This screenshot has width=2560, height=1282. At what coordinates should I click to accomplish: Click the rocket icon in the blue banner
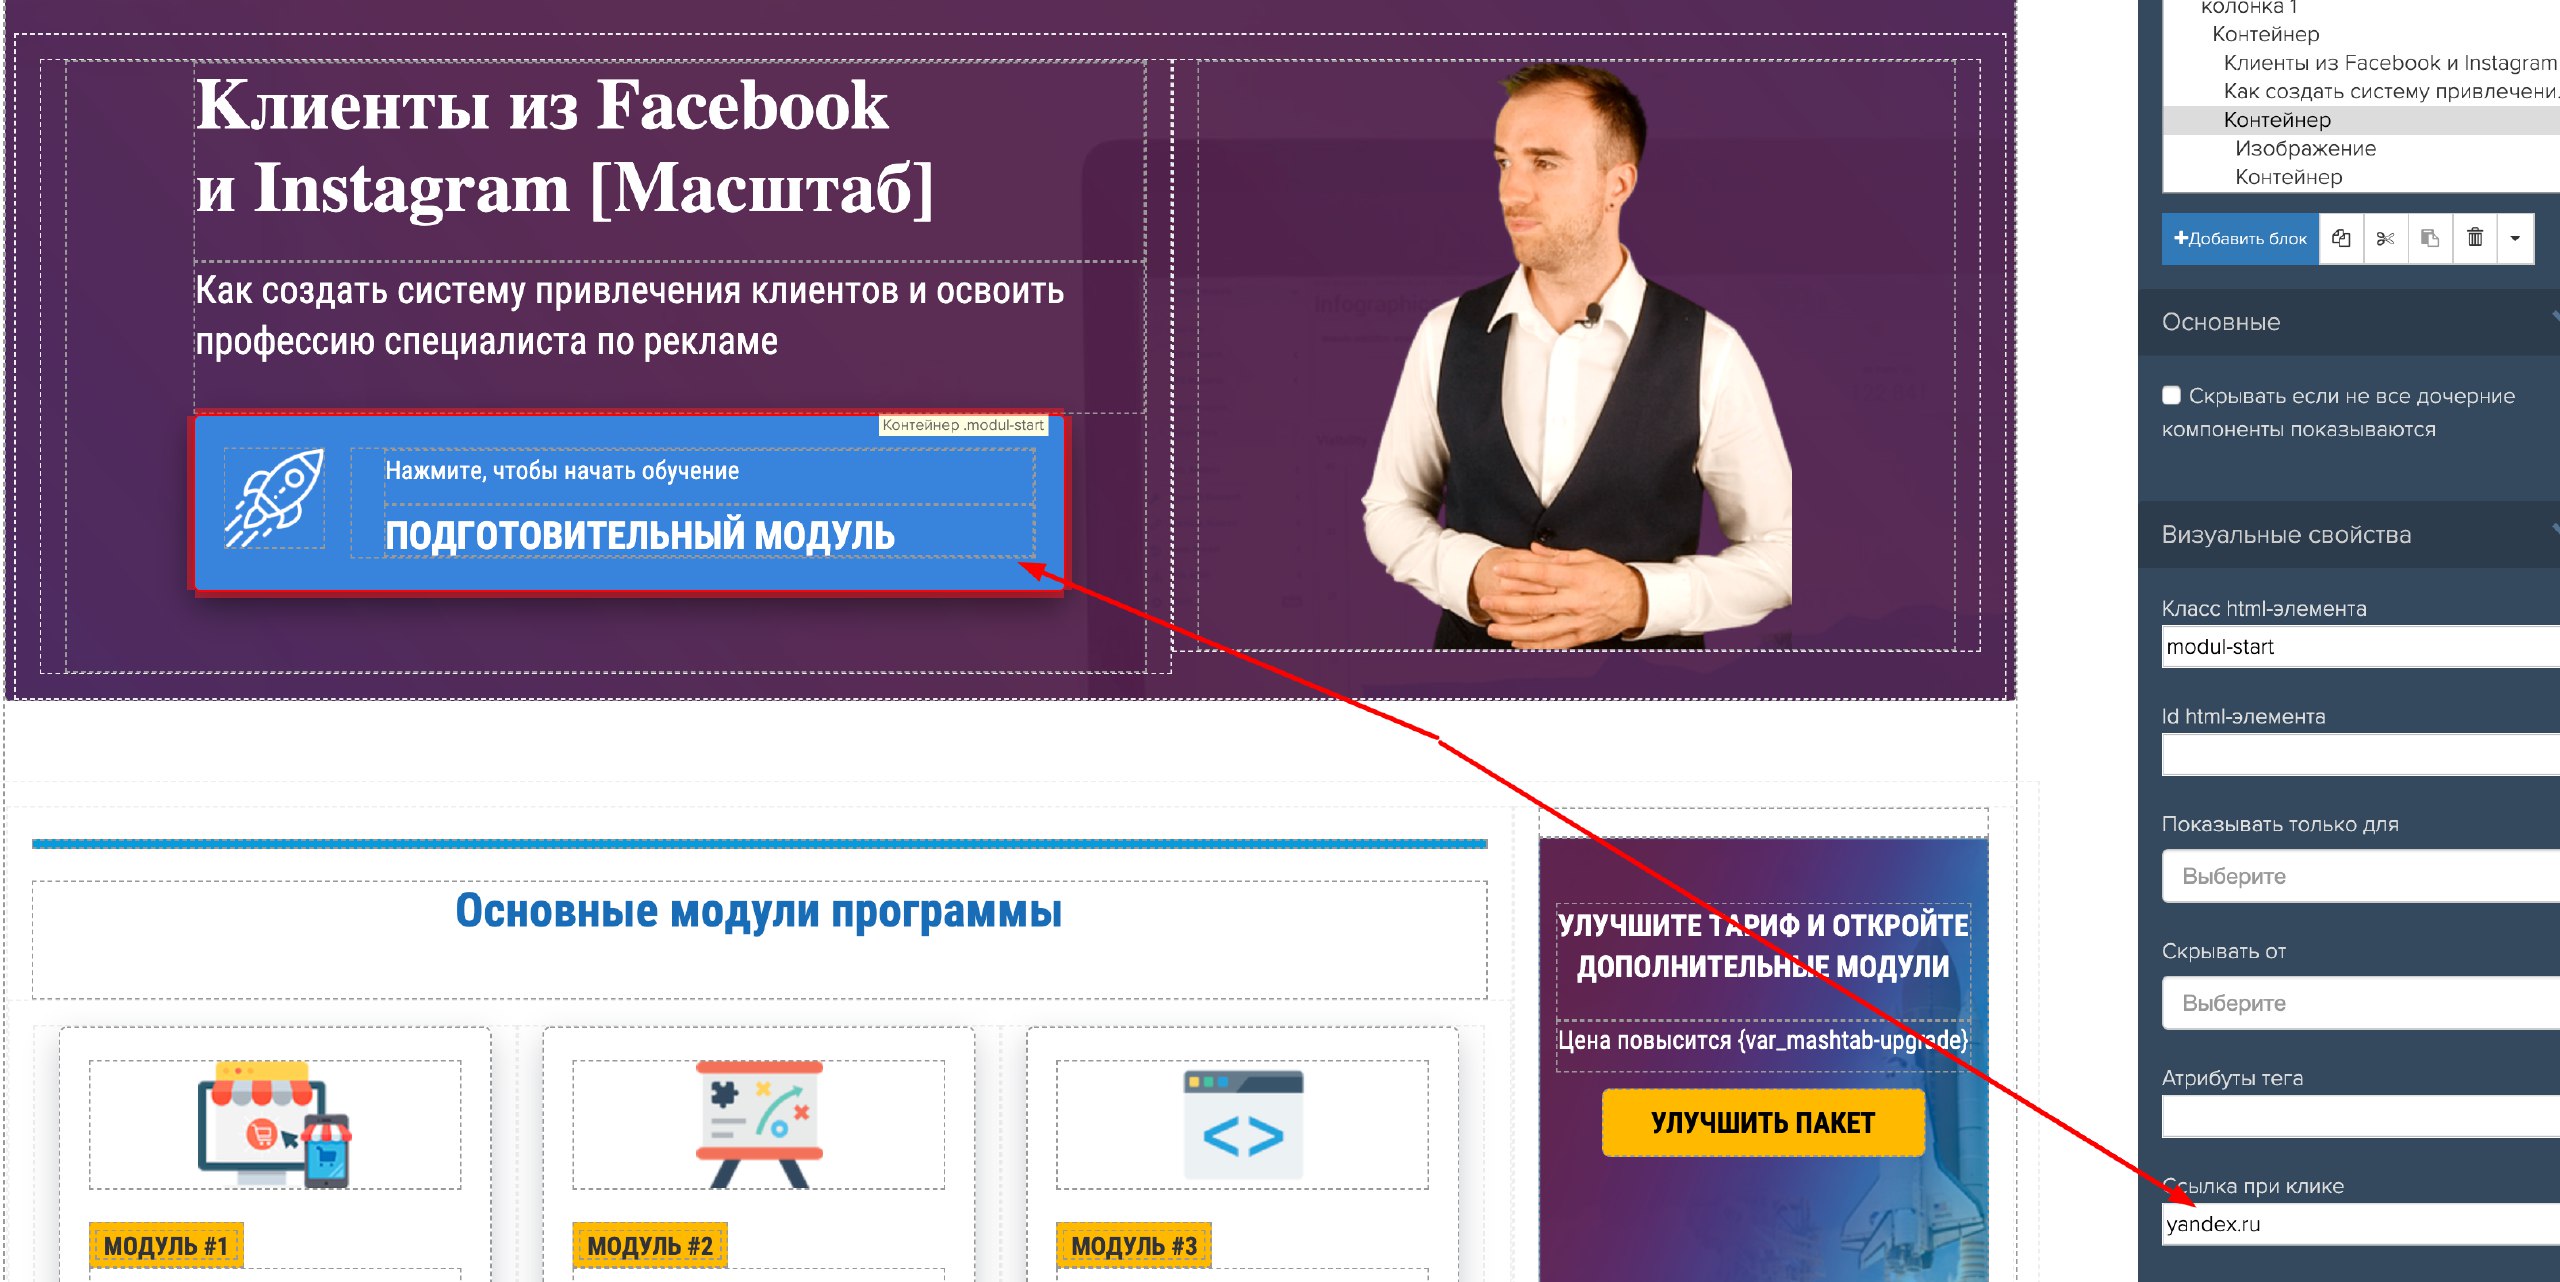coord(275,497)
